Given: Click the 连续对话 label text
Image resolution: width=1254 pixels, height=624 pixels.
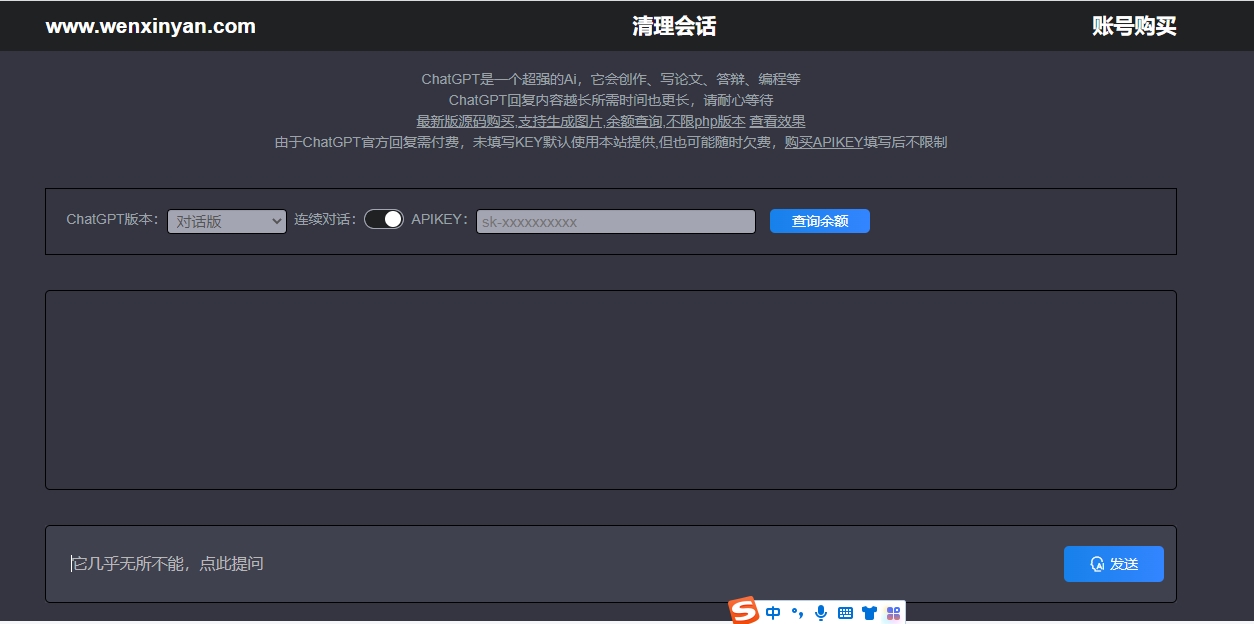Looking at the screenshot, I should click(325, 219).
